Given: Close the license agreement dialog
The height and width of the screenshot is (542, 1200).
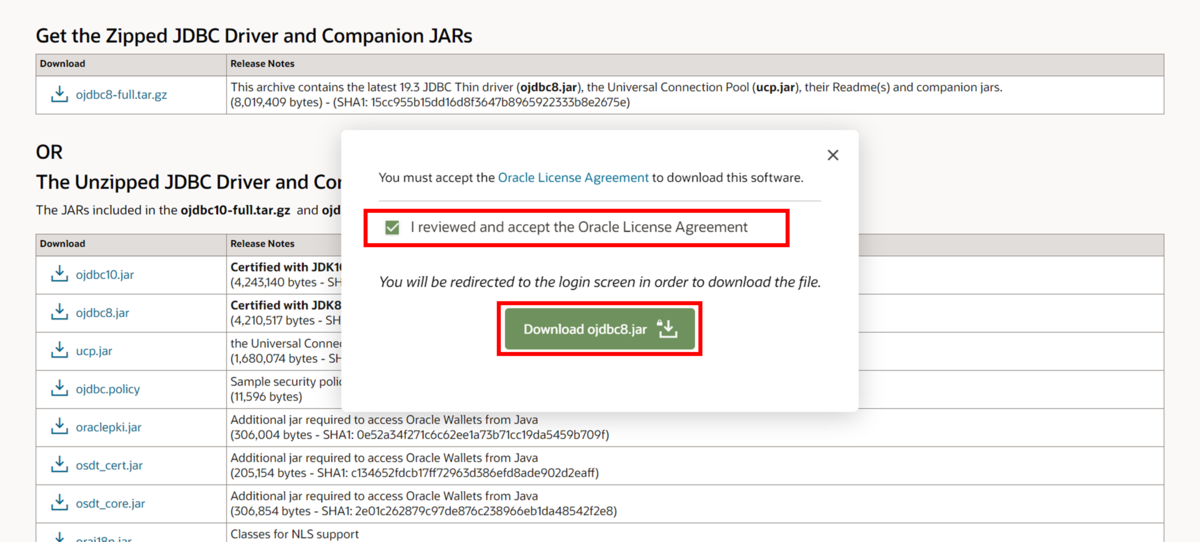Looking at the screenshot, I should coord(833,155).
